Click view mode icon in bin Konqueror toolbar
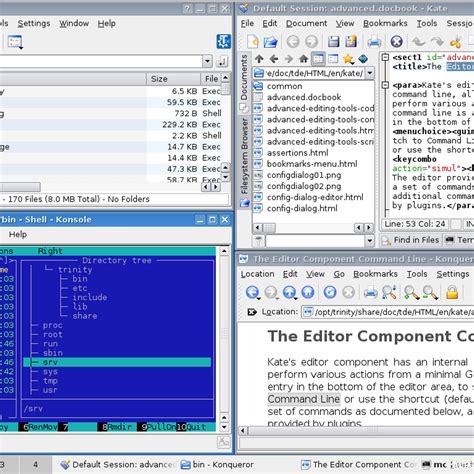Screen dimensions: 474x474 [x=15, y=42]
